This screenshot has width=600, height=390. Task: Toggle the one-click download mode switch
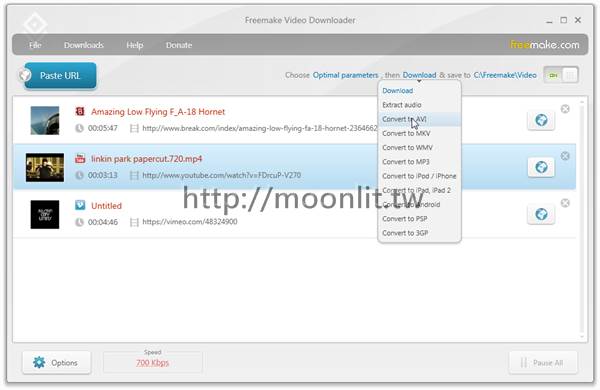pyautogui.click(x=561, y=75)
